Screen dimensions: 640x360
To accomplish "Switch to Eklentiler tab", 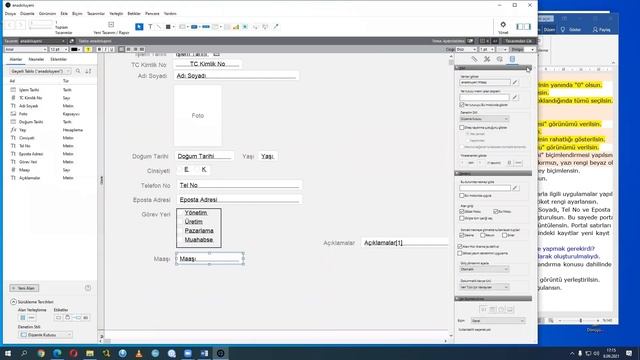I will 58,60.
